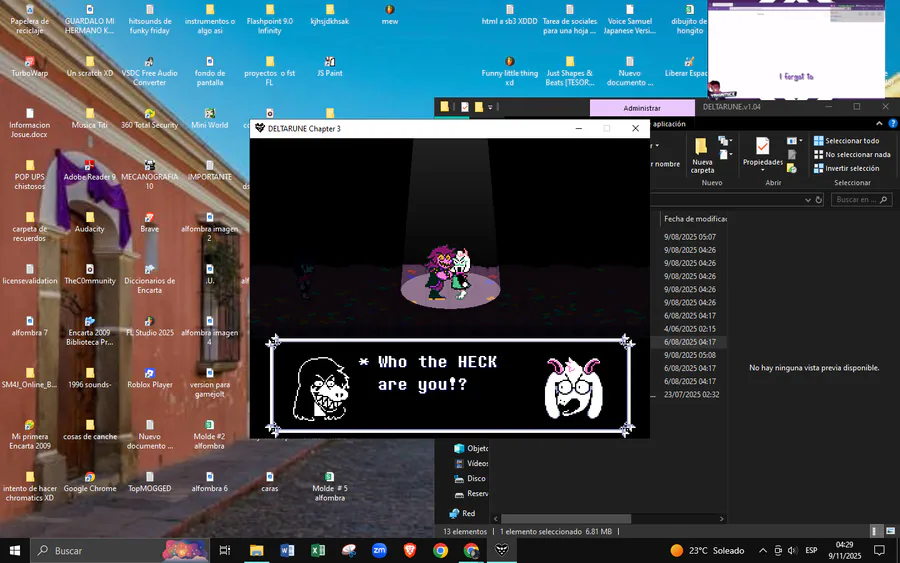900x563 pixels.
Task: Select the 360 Total Security desktop icon
Action: pyautogui.click(x=149, y=118)
